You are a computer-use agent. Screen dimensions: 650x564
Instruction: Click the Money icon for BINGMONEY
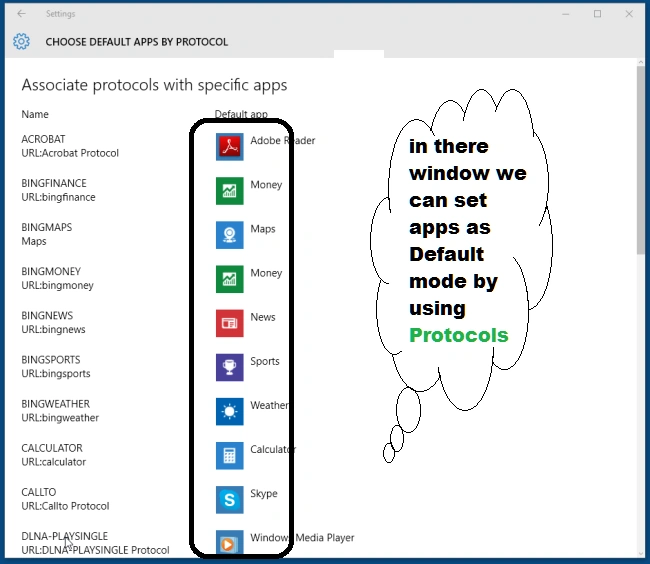pyautogui.click(x=230, y=279)
